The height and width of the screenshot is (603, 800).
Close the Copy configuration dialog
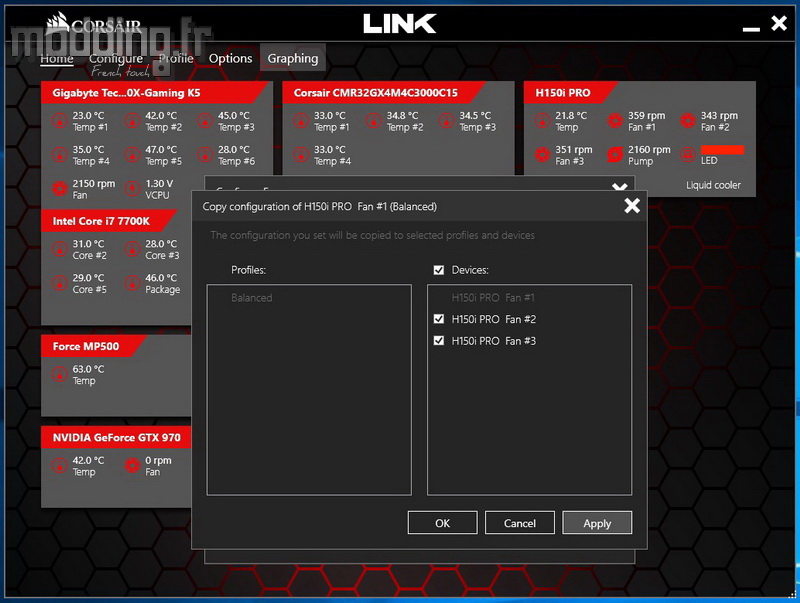tap(632, 206)
